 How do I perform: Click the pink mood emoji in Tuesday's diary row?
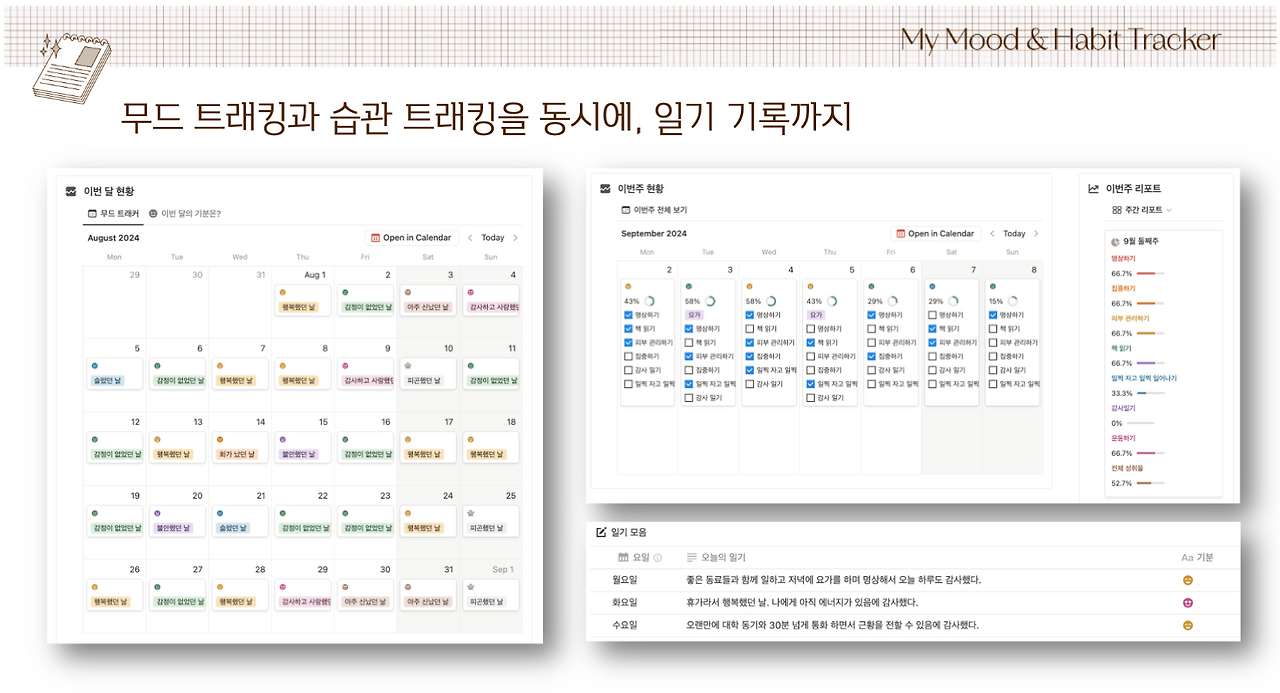coord(1187,601)
